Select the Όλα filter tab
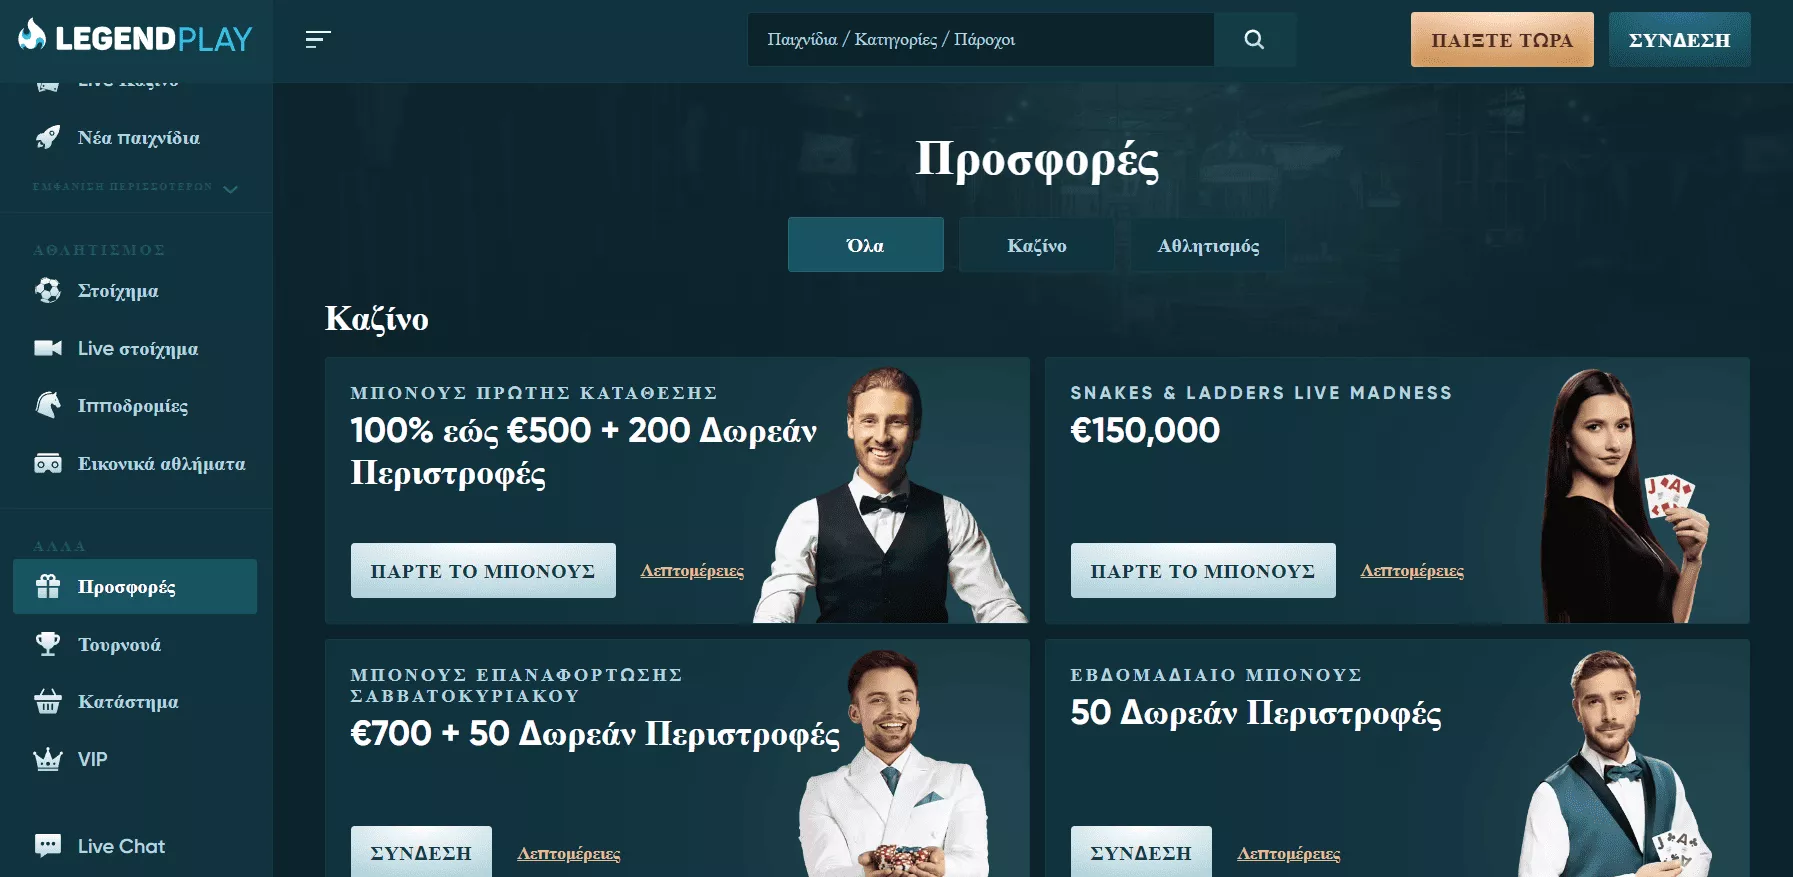The height and width of the screenshot is (877, 1793). 865,245
